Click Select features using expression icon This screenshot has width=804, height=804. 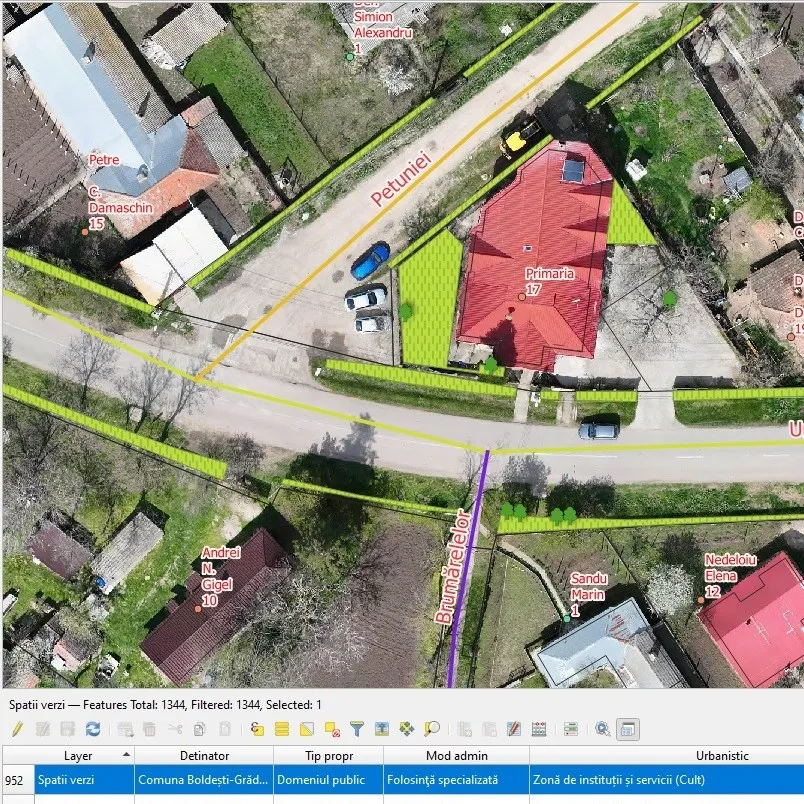[257, 729]
